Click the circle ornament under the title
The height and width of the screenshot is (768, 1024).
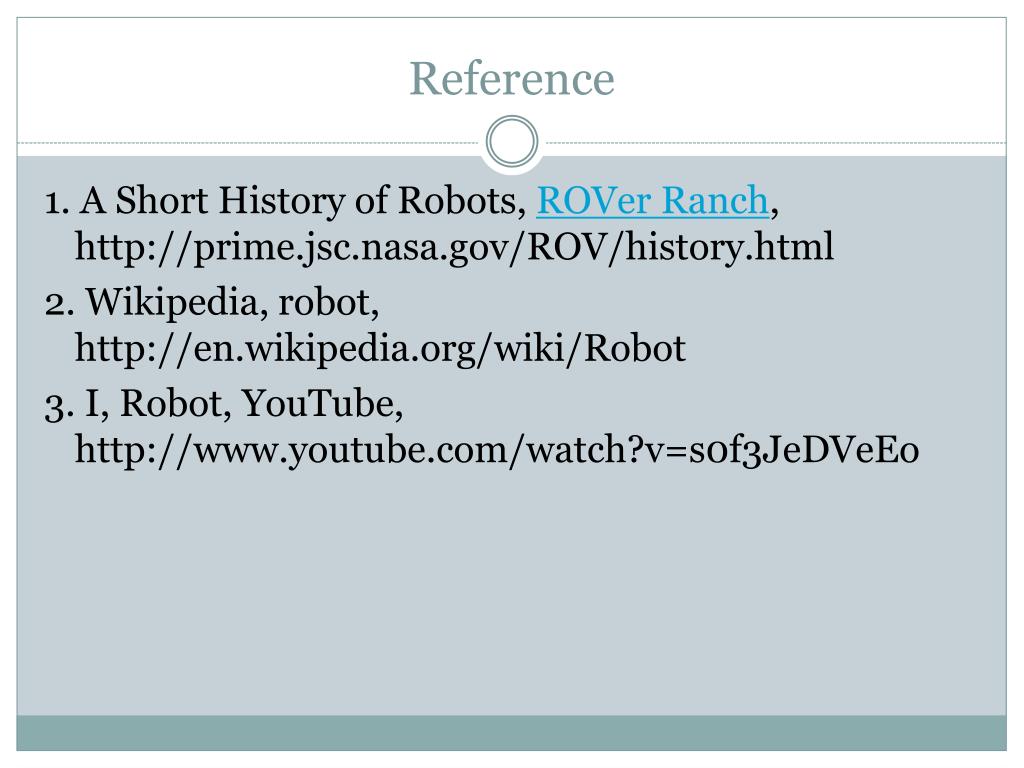click(512, 142)
